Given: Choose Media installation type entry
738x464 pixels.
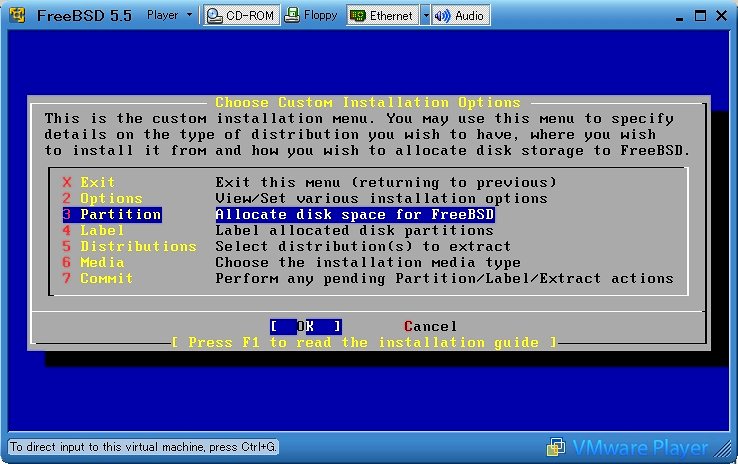Looking at the screenshot, I should click(x=102, y=262).
